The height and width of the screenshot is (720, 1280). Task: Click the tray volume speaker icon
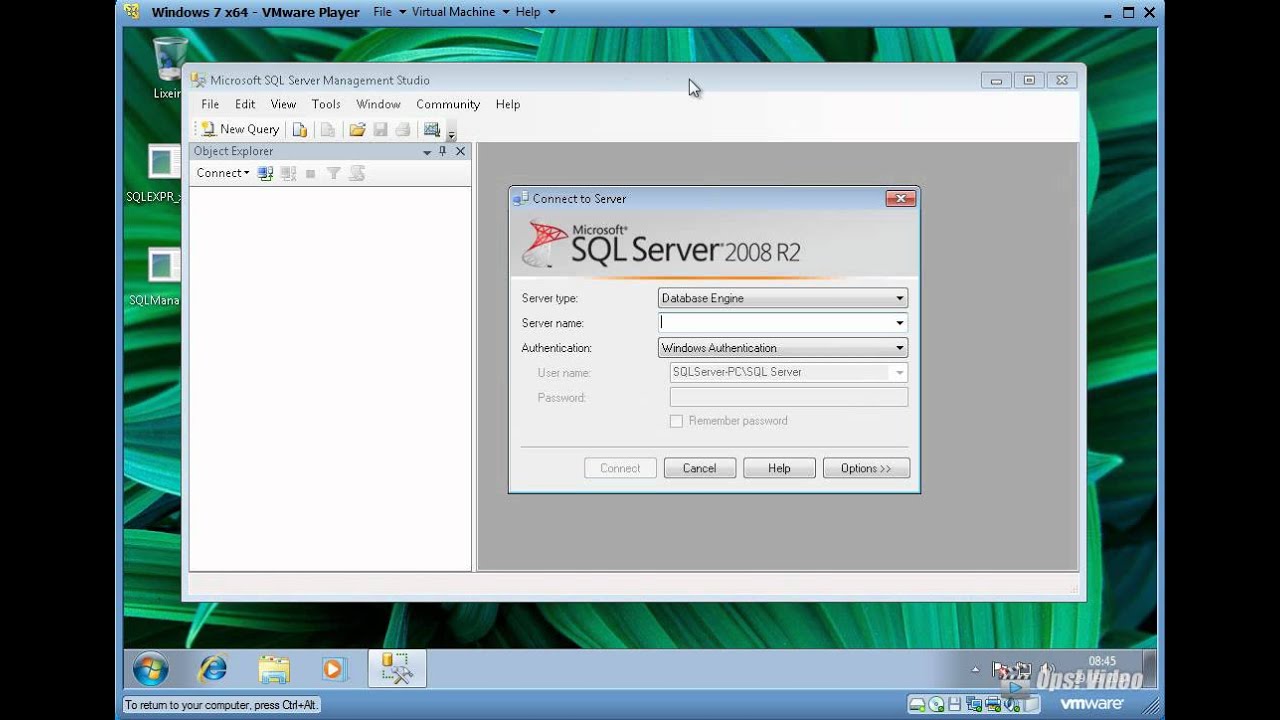[1046, 669]
